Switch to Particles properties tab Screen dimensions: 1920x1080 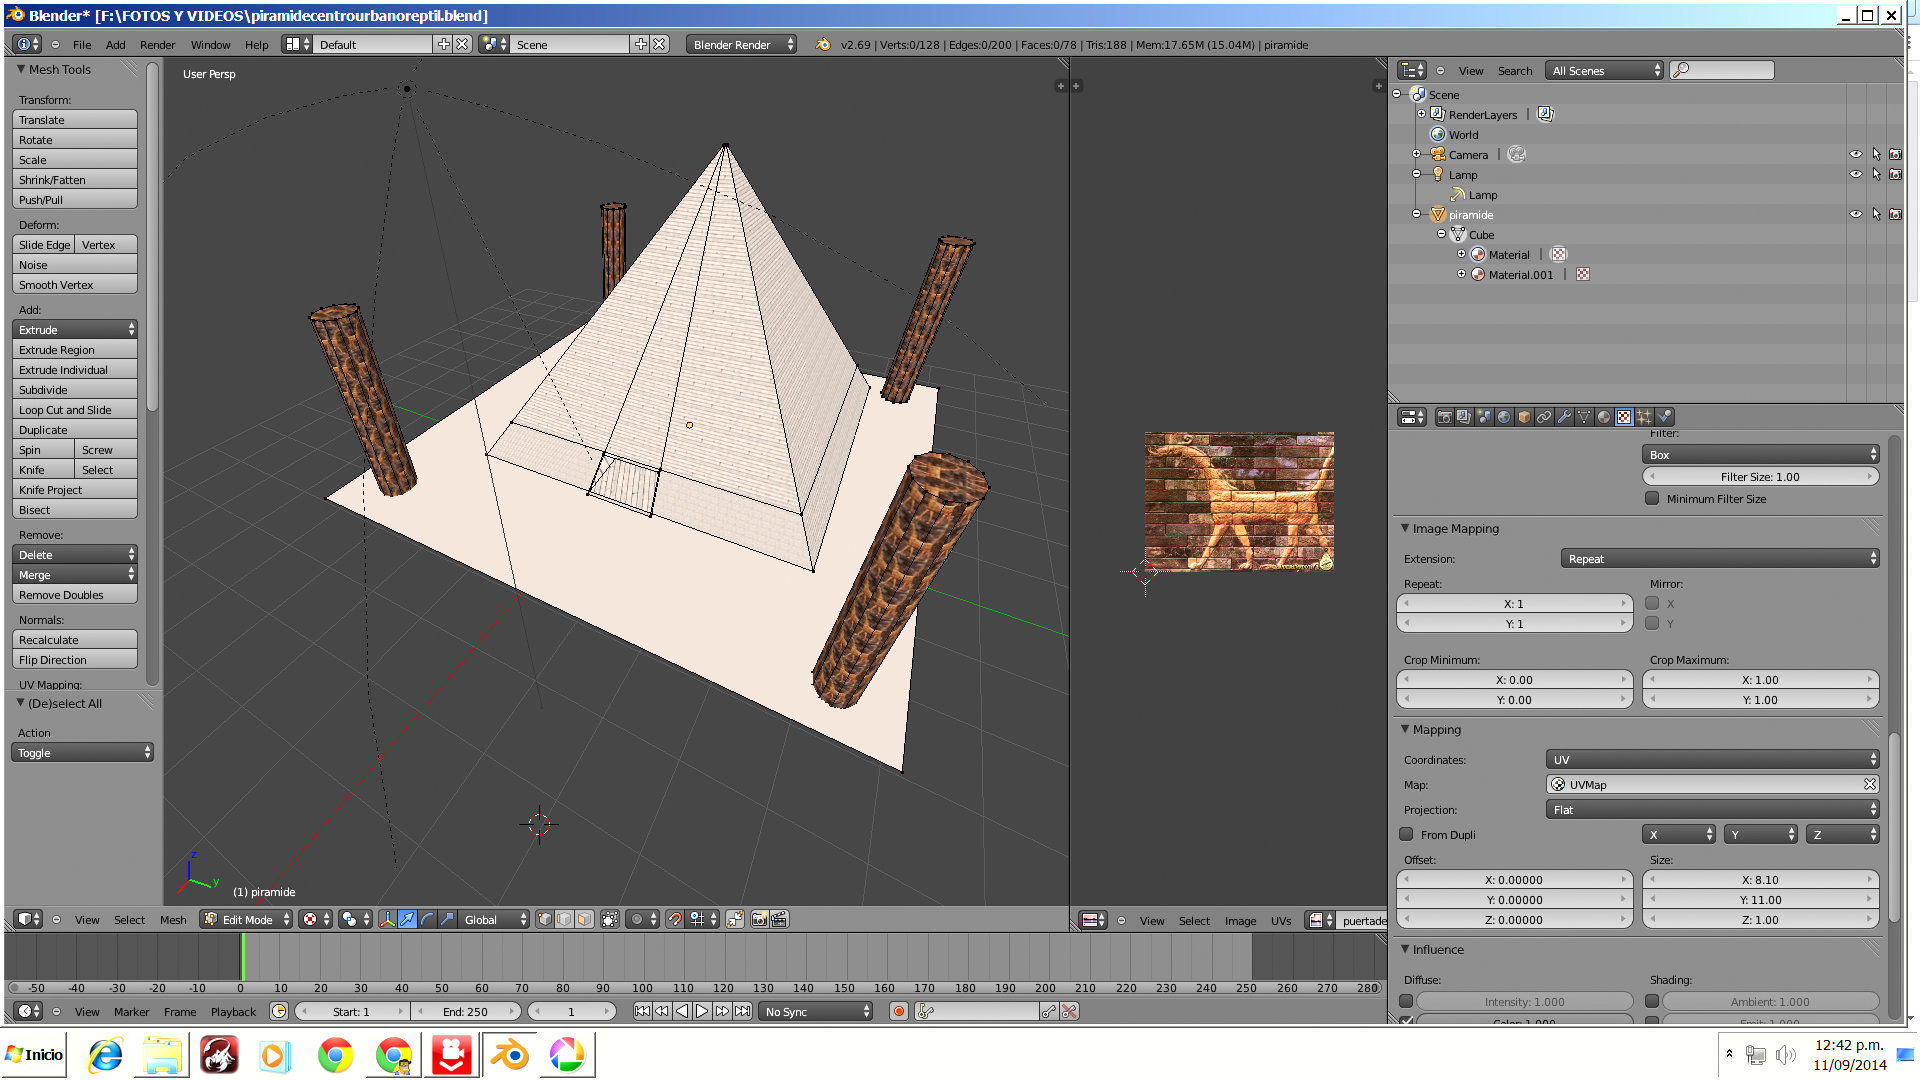[x=1644, y=417]
